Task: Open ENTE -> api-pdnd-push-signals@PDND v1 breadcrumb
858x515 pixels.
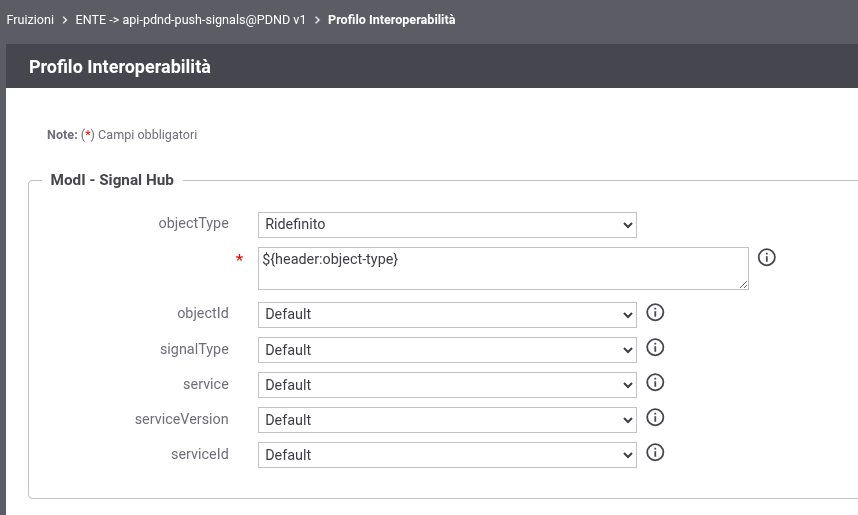Action: (190, 20)
